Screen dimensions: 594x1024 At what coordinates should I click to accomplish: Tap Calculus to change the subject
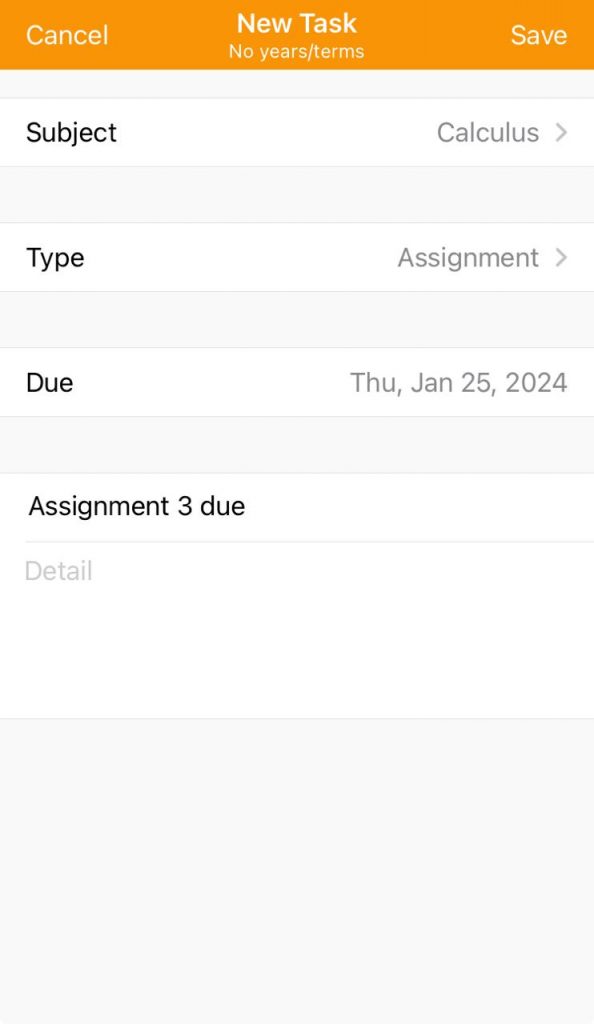point(487,132)
